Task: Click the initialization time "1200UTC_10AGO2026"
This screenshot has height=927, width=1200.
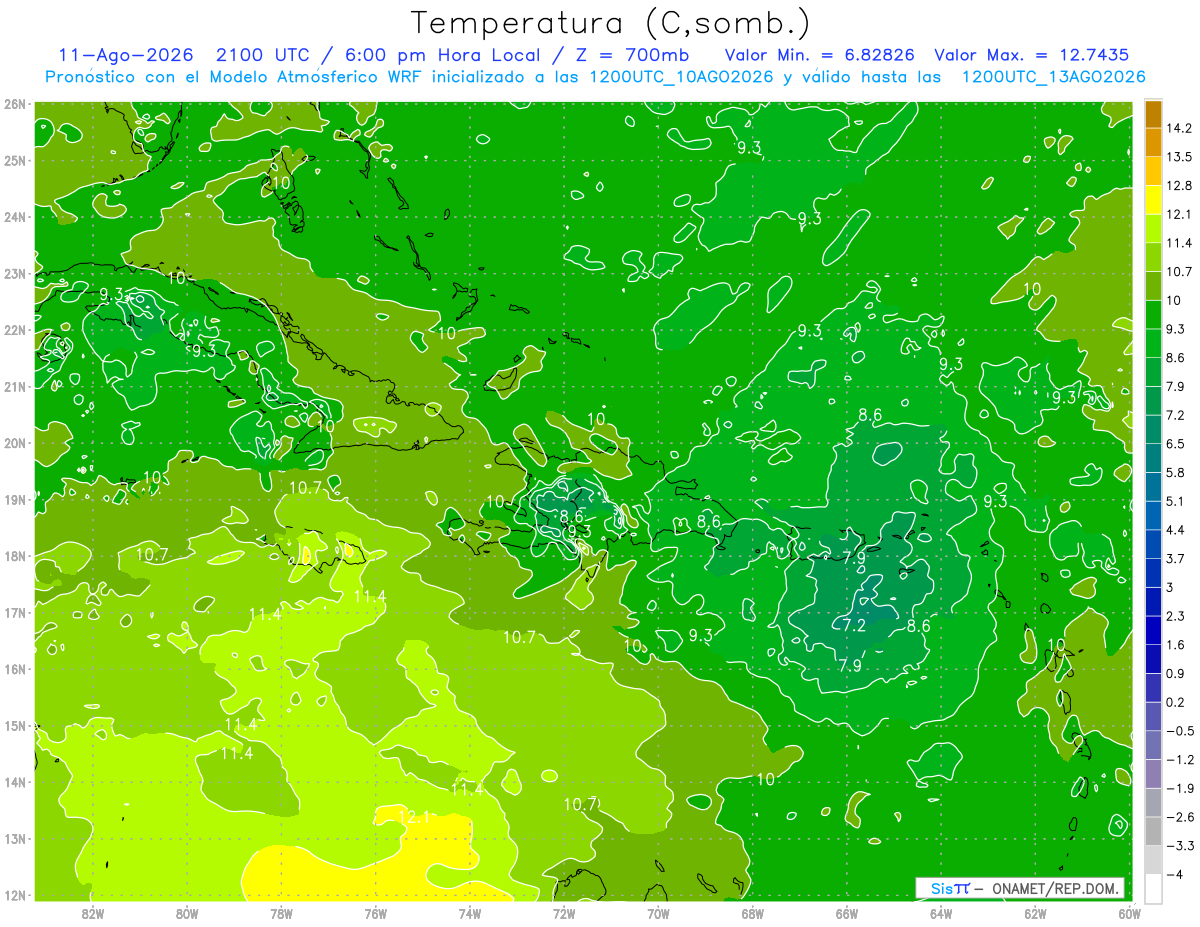Action: [x=681, y=76]
